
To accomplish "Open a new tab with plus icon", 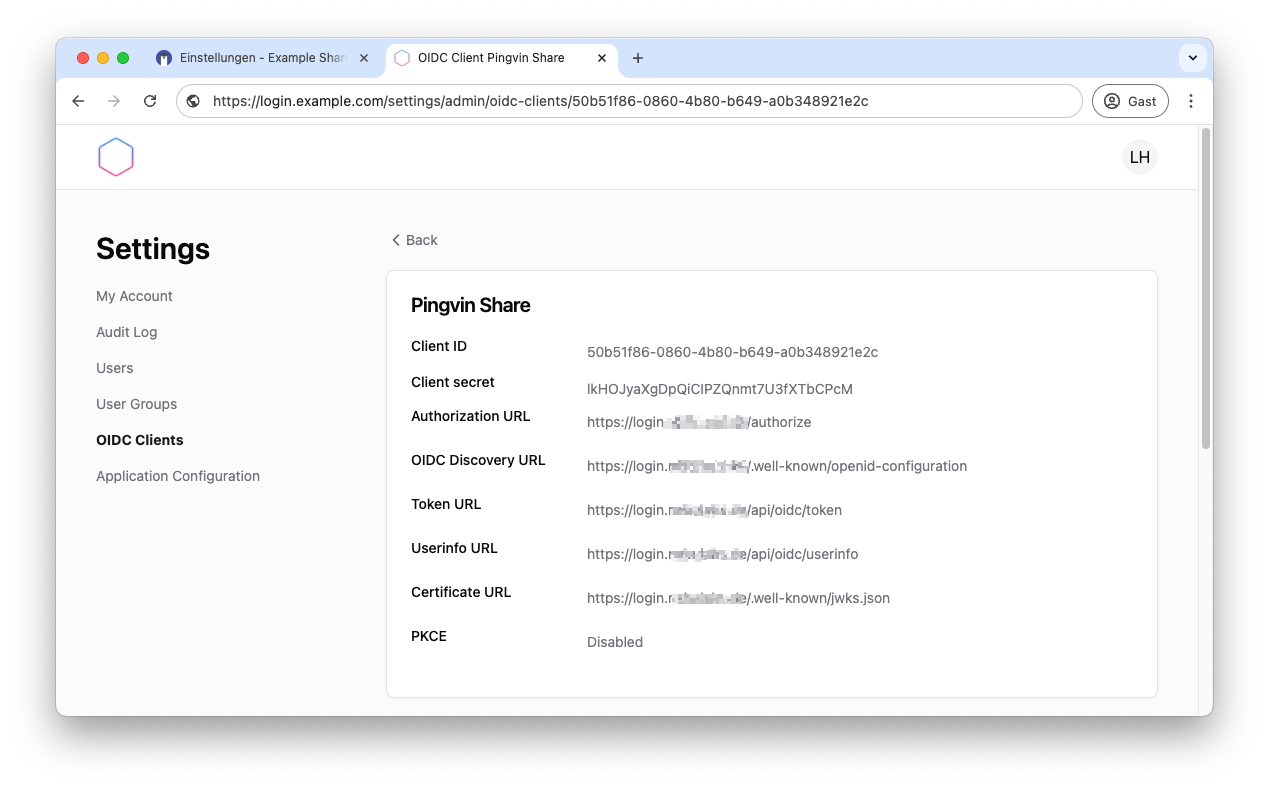I will coord(638,58).
